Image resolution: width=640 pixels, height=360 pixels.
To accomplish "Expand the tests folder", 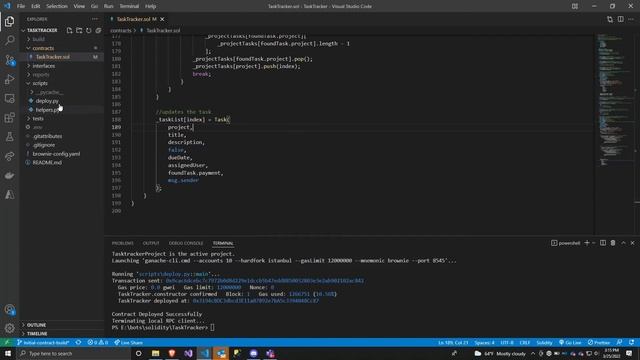I will point(38,118).
